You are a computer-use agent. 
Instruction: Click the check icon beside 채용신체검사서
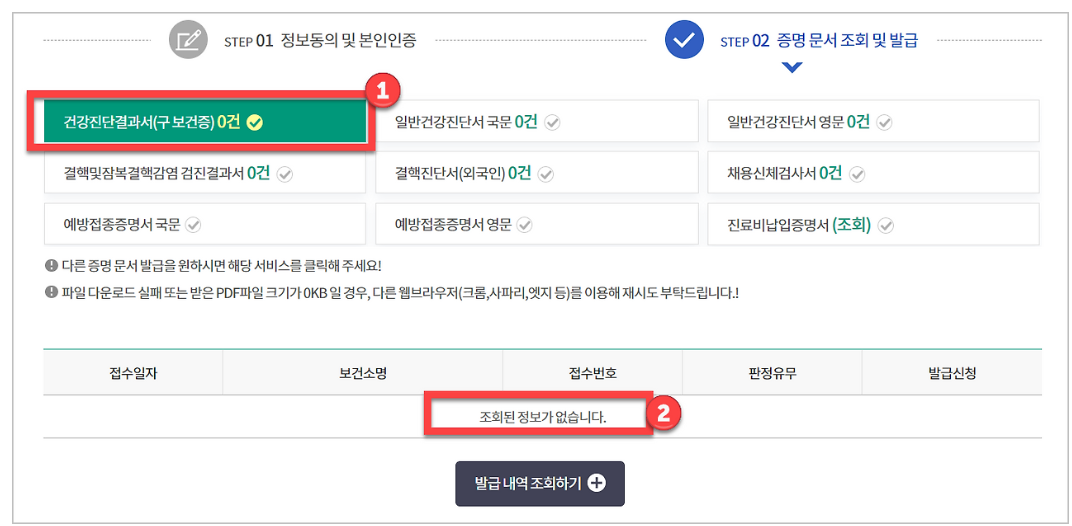857,174
